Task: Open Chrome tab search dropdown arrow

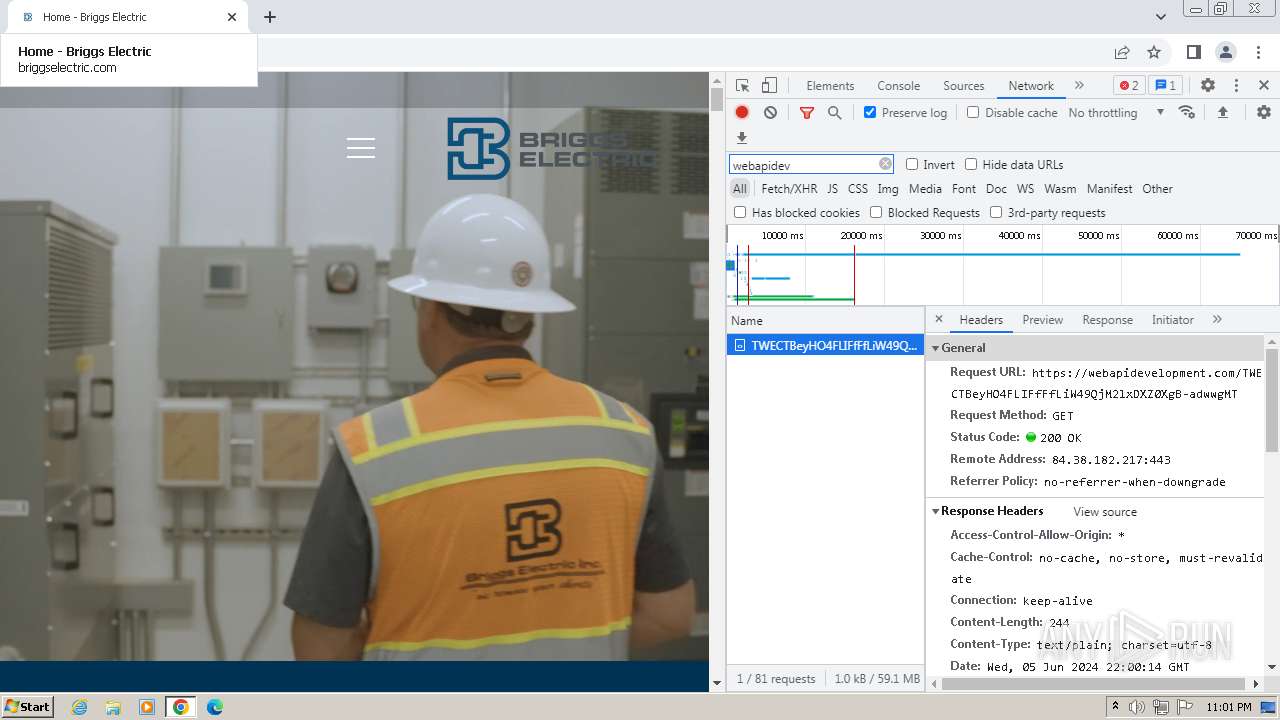Action: pos(1161,17)
